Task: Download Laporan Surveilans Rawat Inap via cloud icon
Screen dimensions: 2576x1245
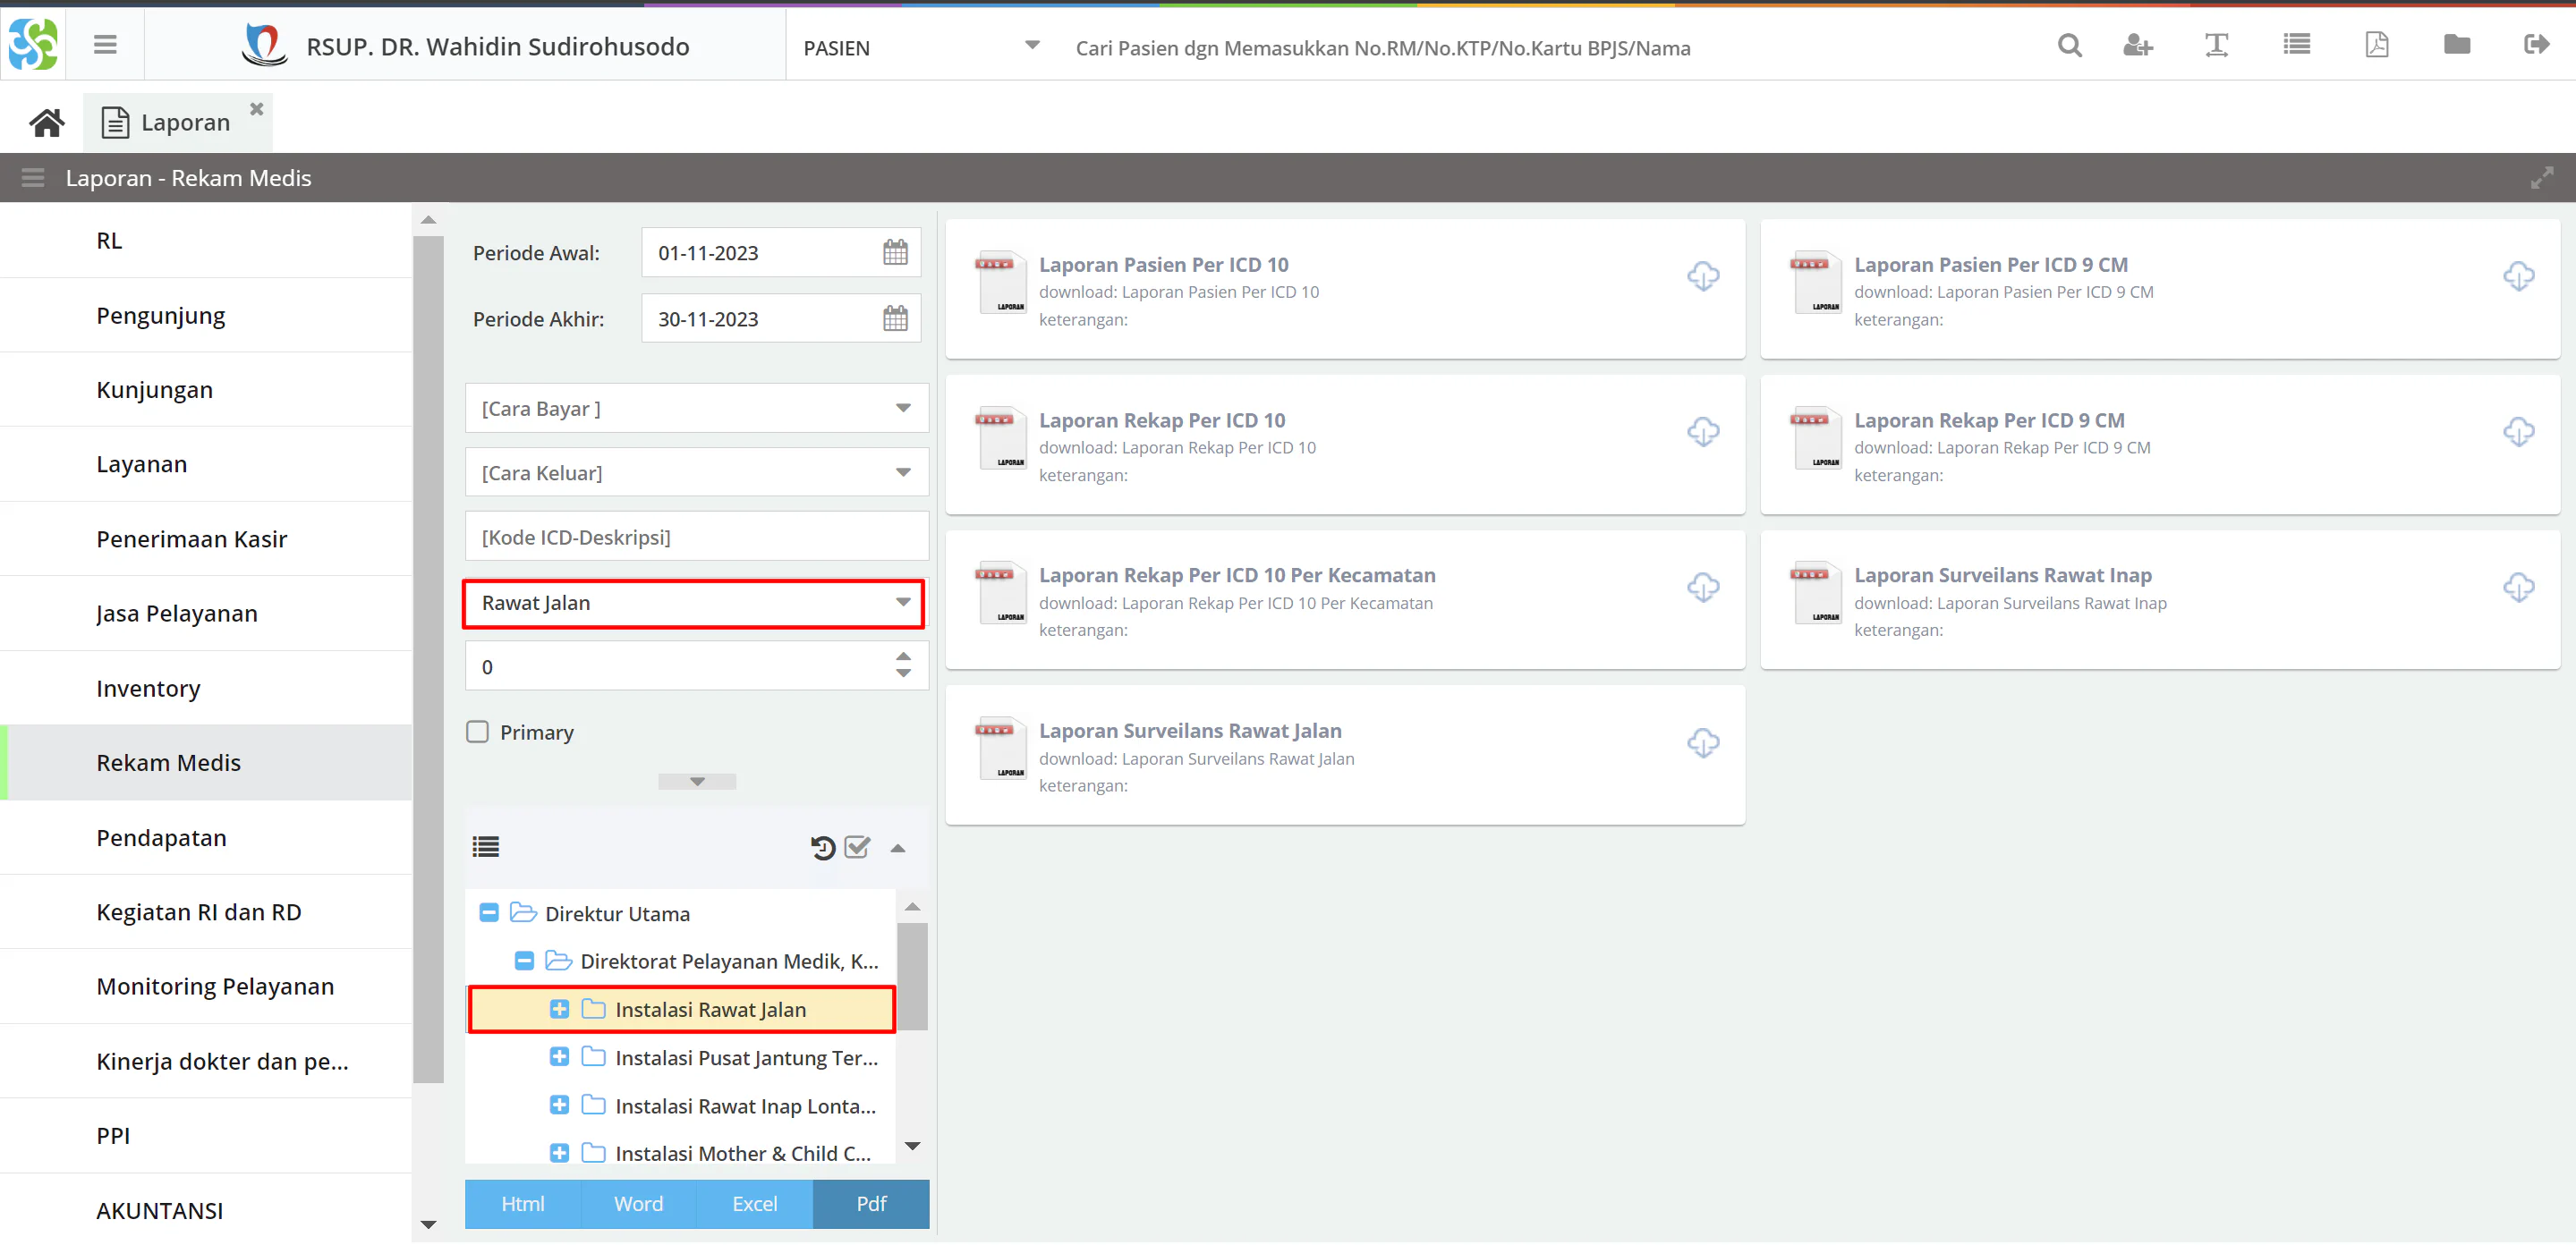Action: 2517,587
